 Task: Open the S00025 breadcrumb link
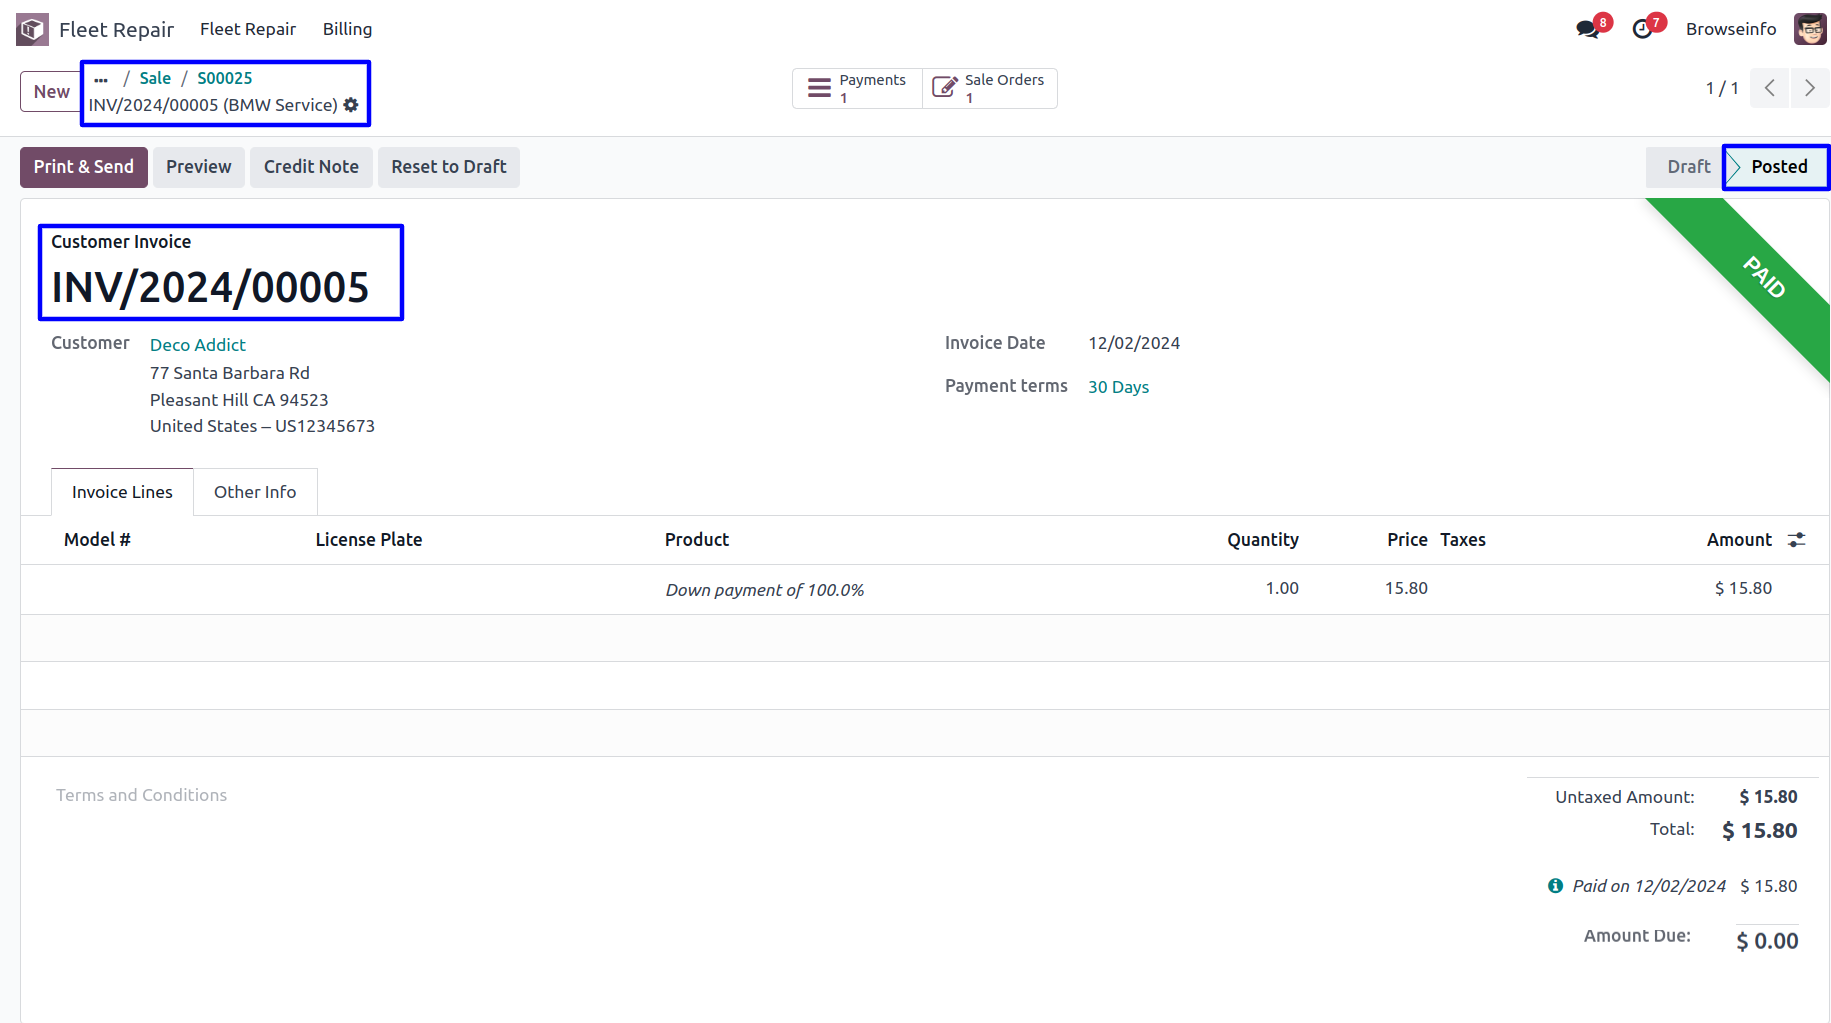pyautogui.click(x=224, y=78)
